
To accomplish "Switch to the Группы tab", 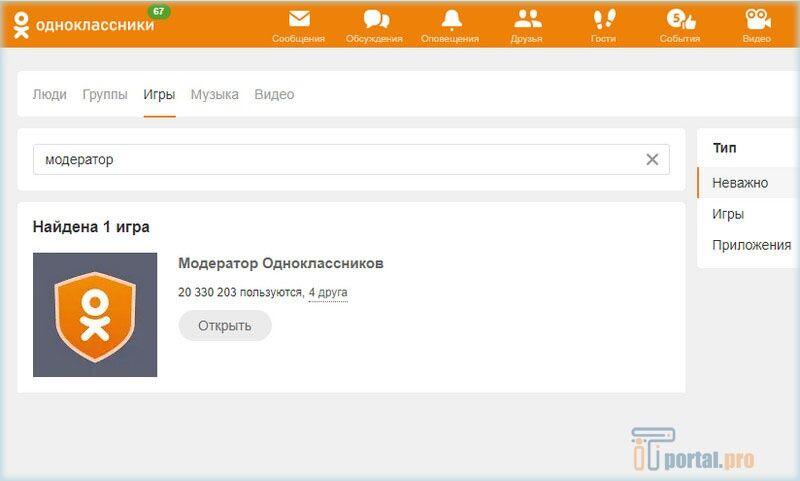I will click(x=105, y=94).
